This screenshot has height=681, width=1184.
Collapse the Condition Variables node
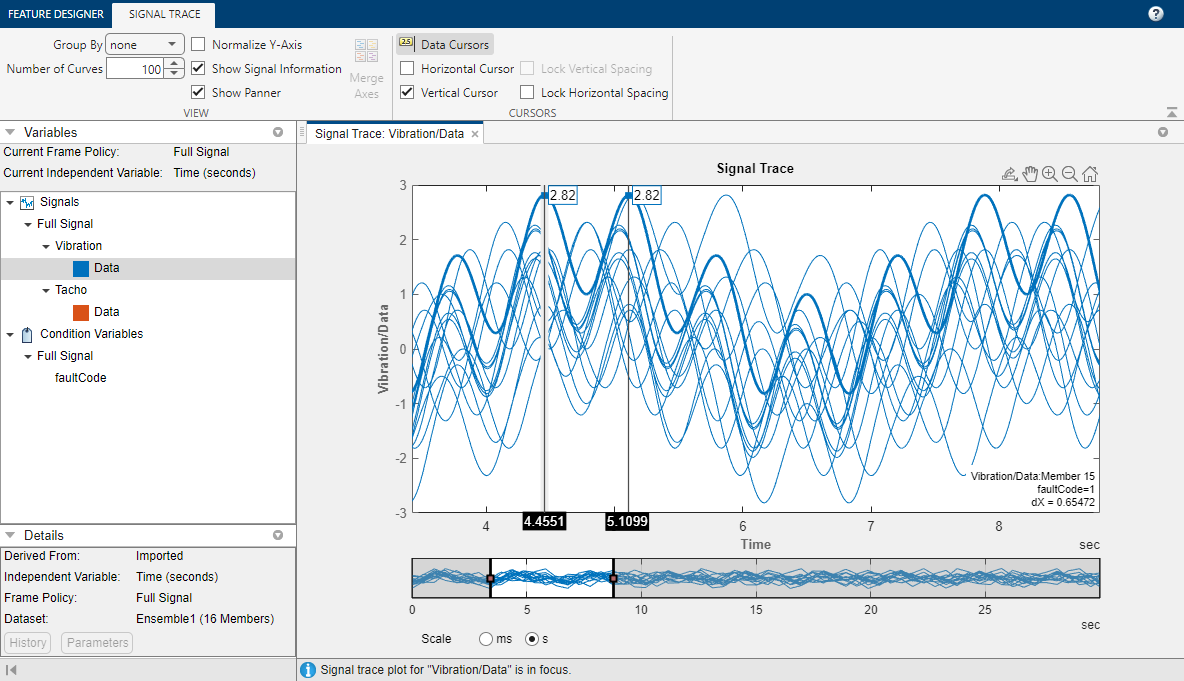[x=10, y=334]
